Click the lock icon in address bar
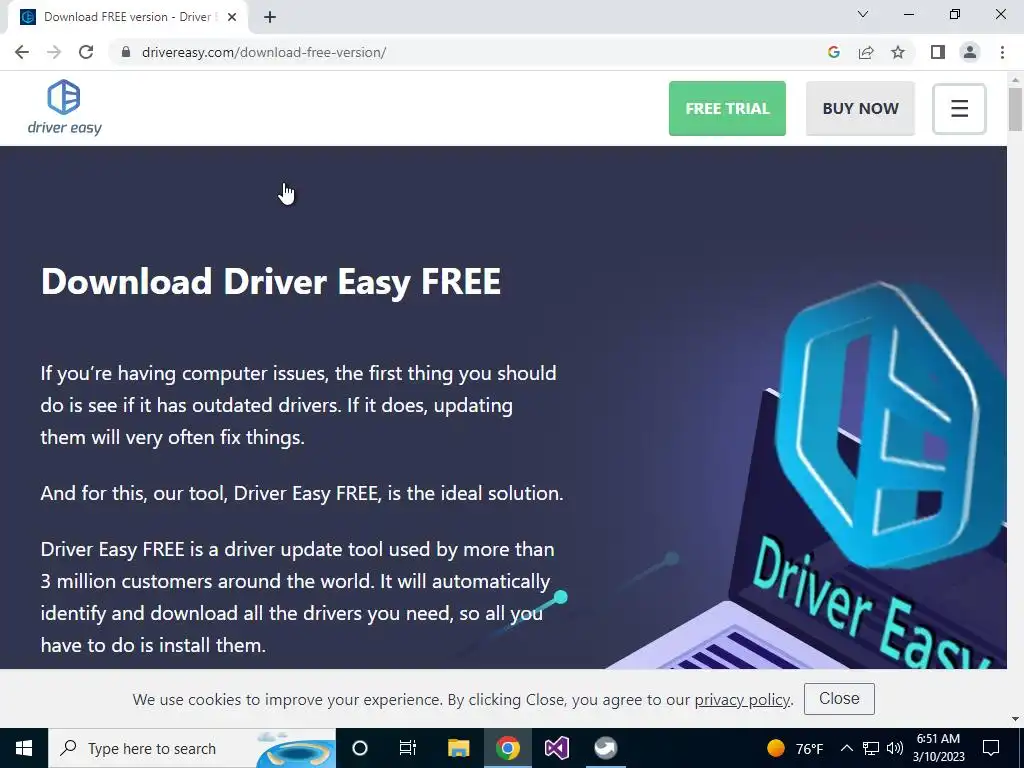 point(126,52)
